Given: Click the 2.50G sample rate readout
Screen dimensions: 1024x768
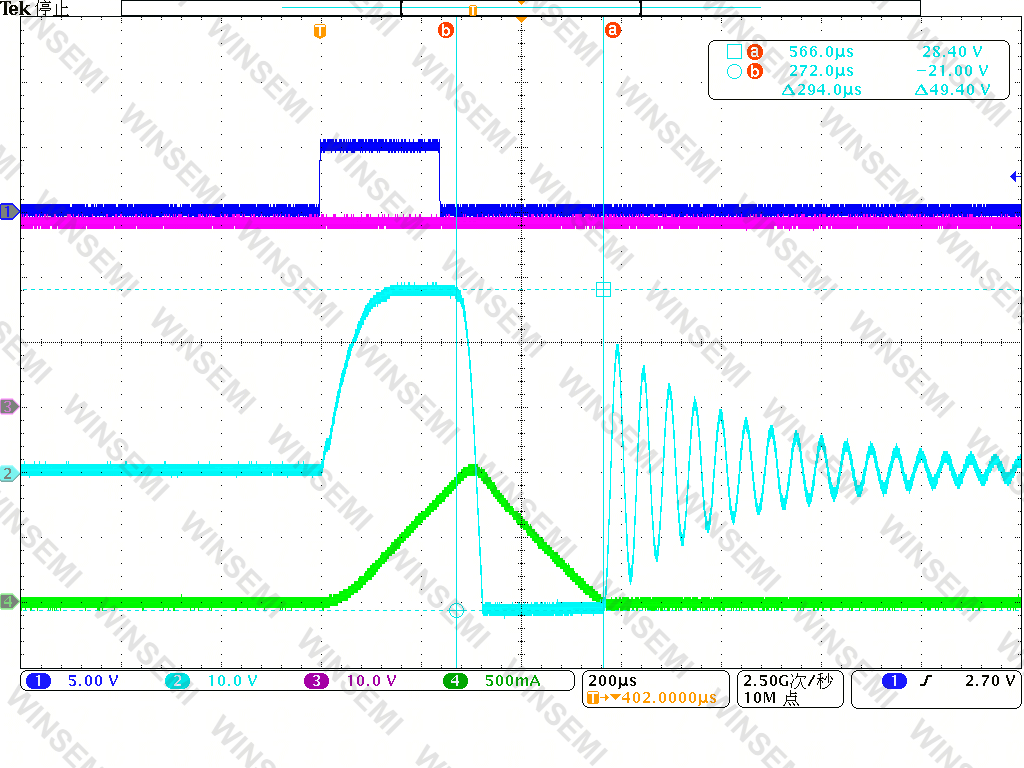Looking at the screenshot, I should click(788, 681).
